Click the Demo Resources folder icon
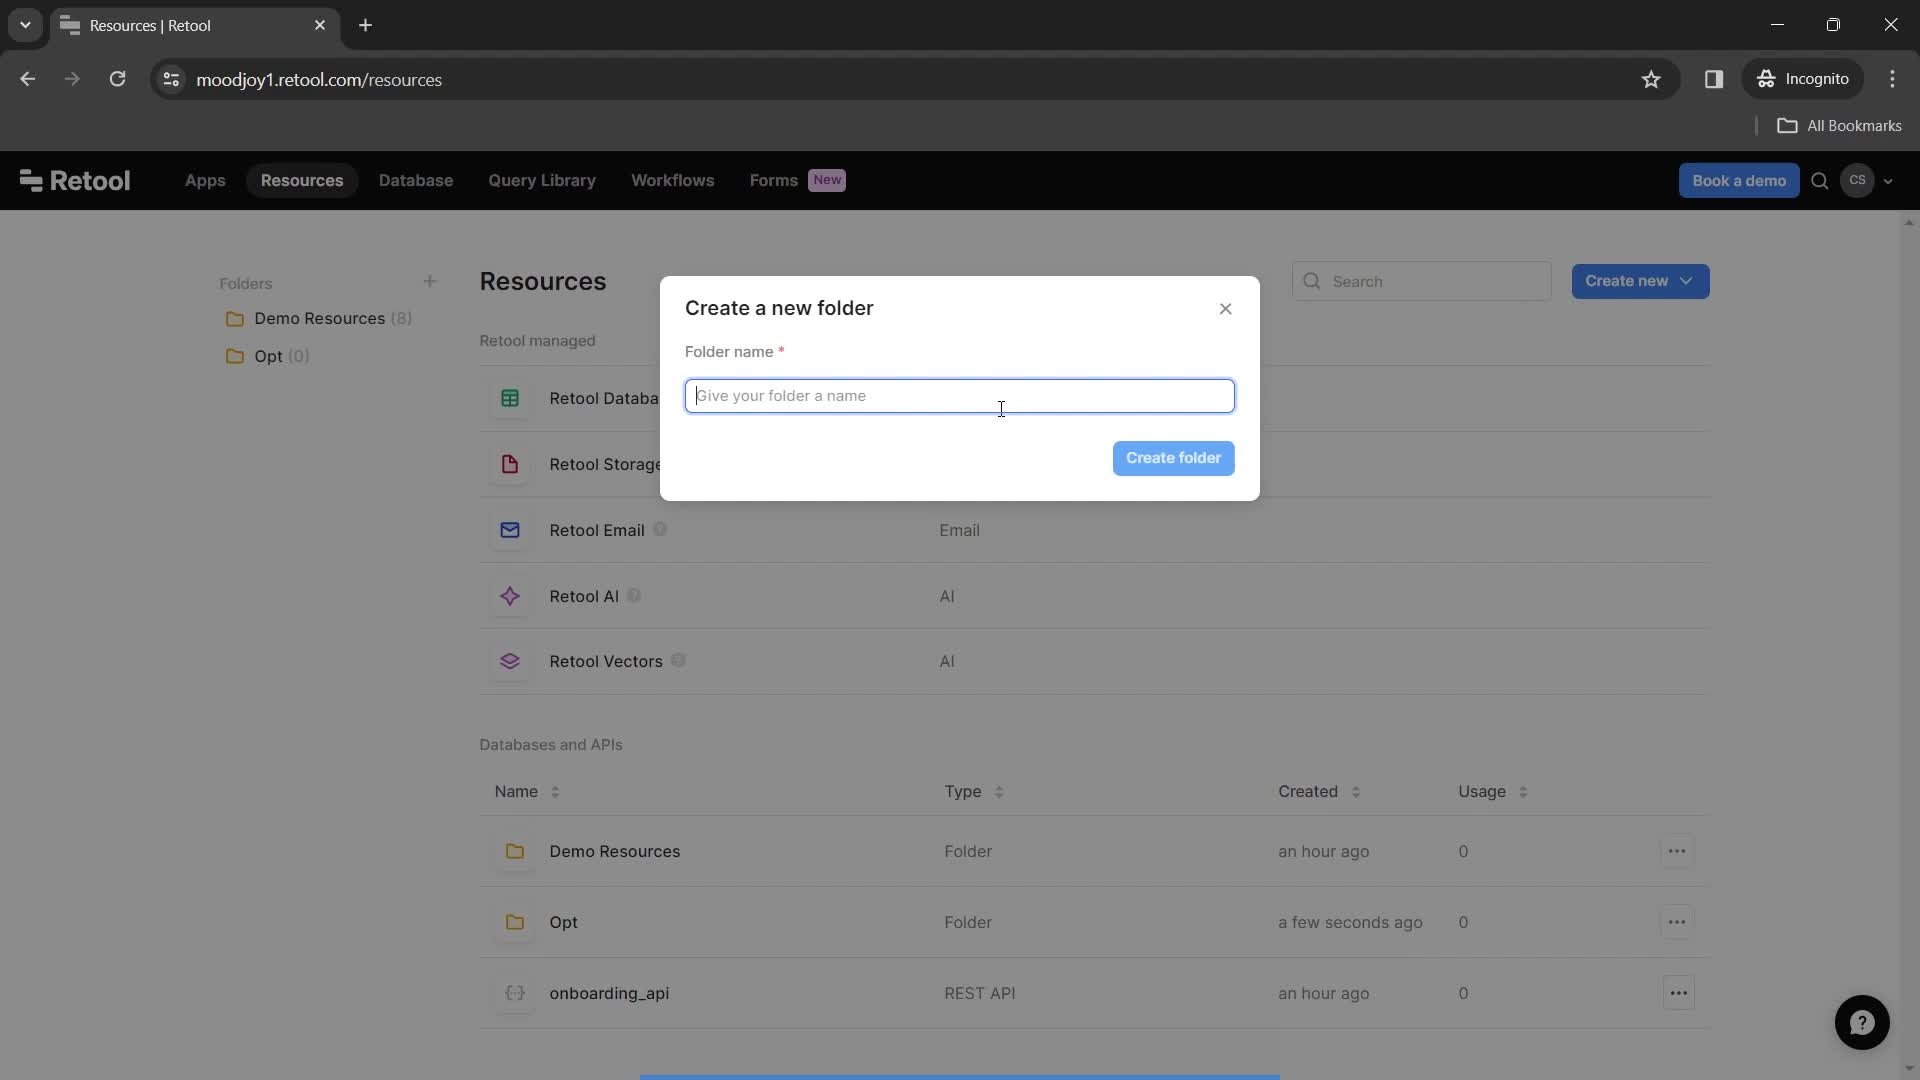 [237, 320]
